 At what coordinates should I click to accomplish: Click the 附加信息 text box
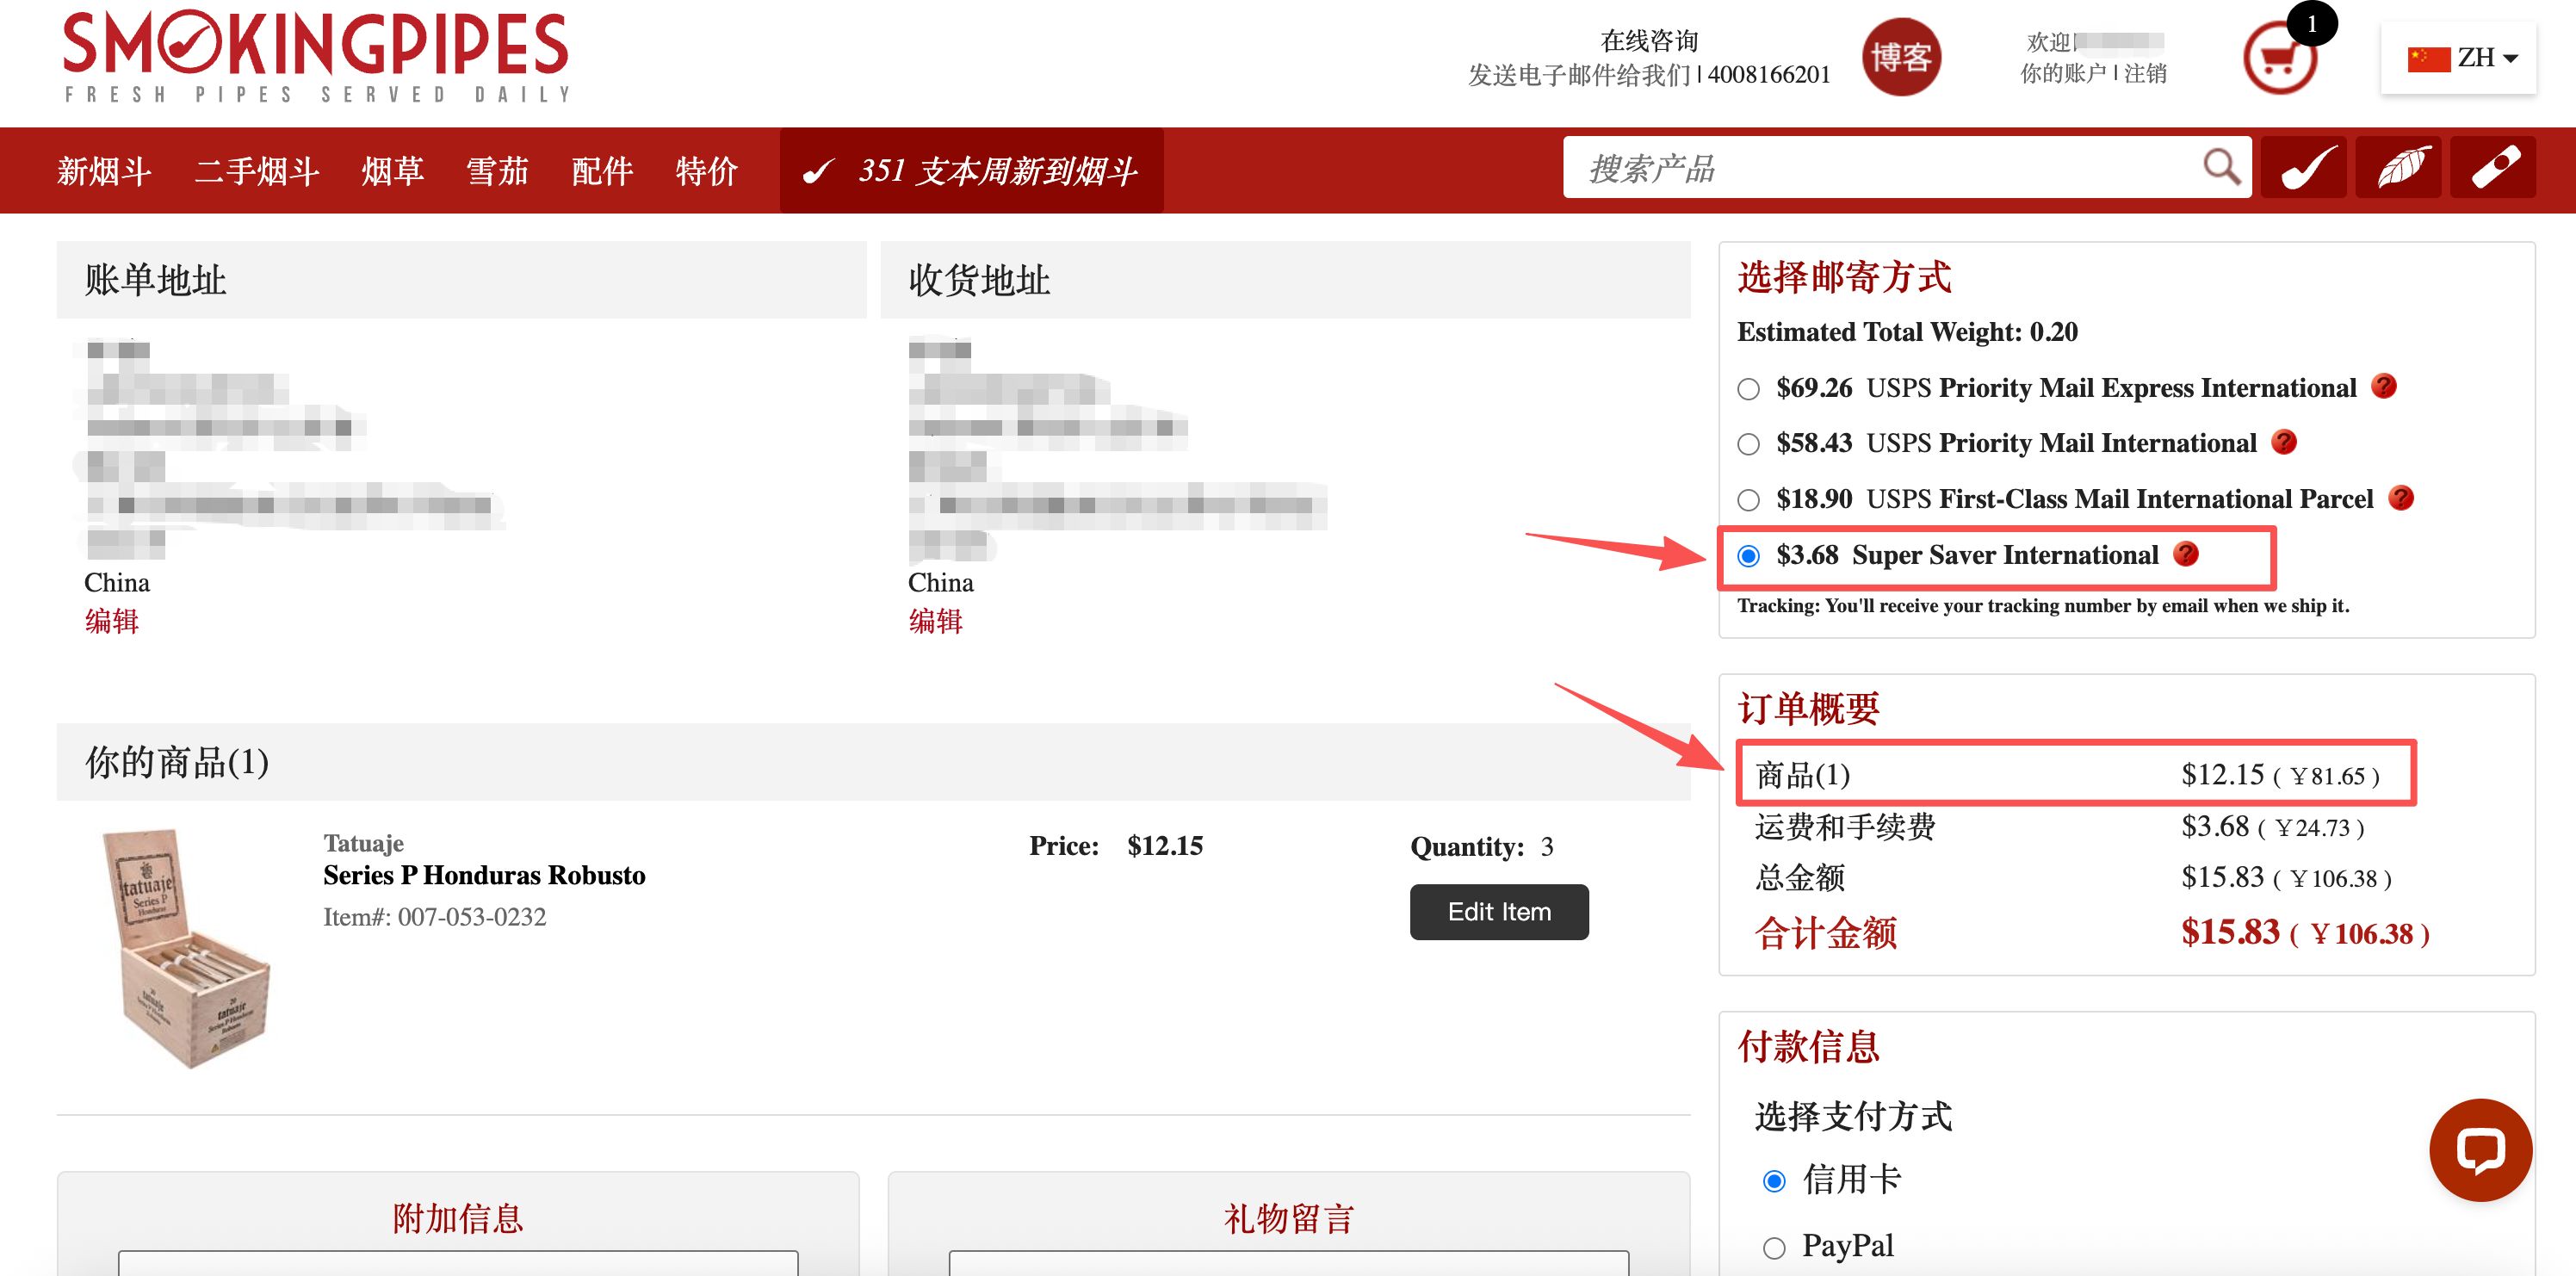point(458,1263)
